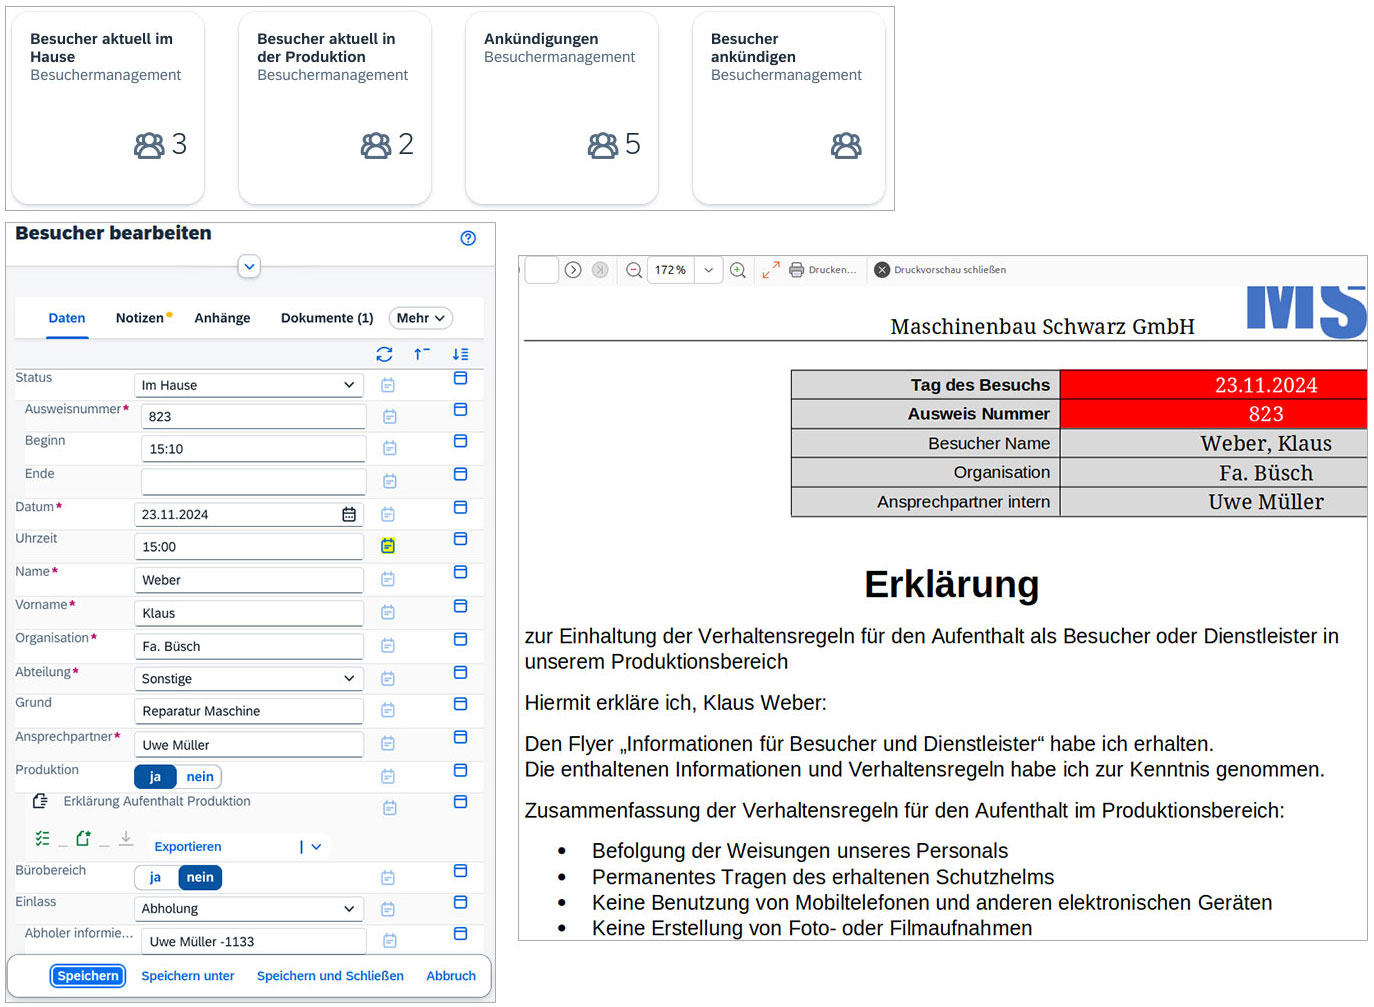Image resolution: width=1374 pixels, height=1007 pixels.
Task: Zoom out of the print preview
Action: 634,270
